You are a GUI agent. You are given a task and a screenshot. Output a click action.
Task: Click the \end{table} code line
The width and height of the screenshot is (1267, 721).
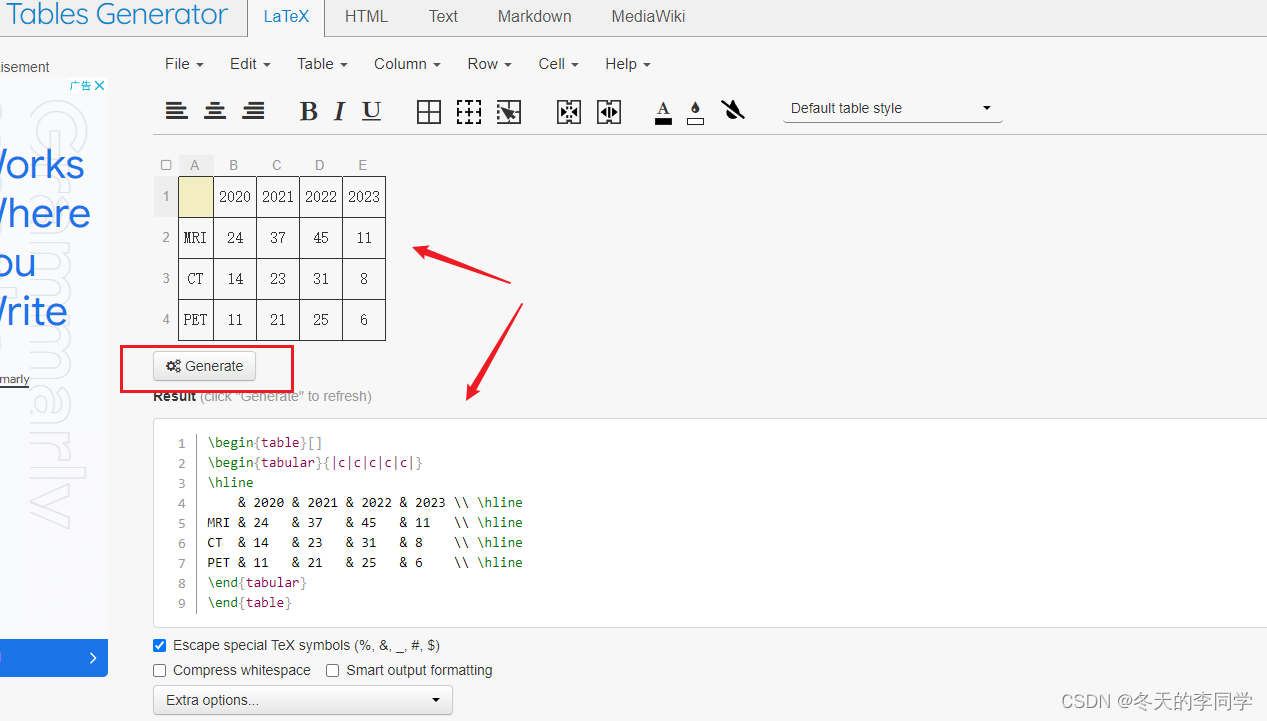click(250, 603)
